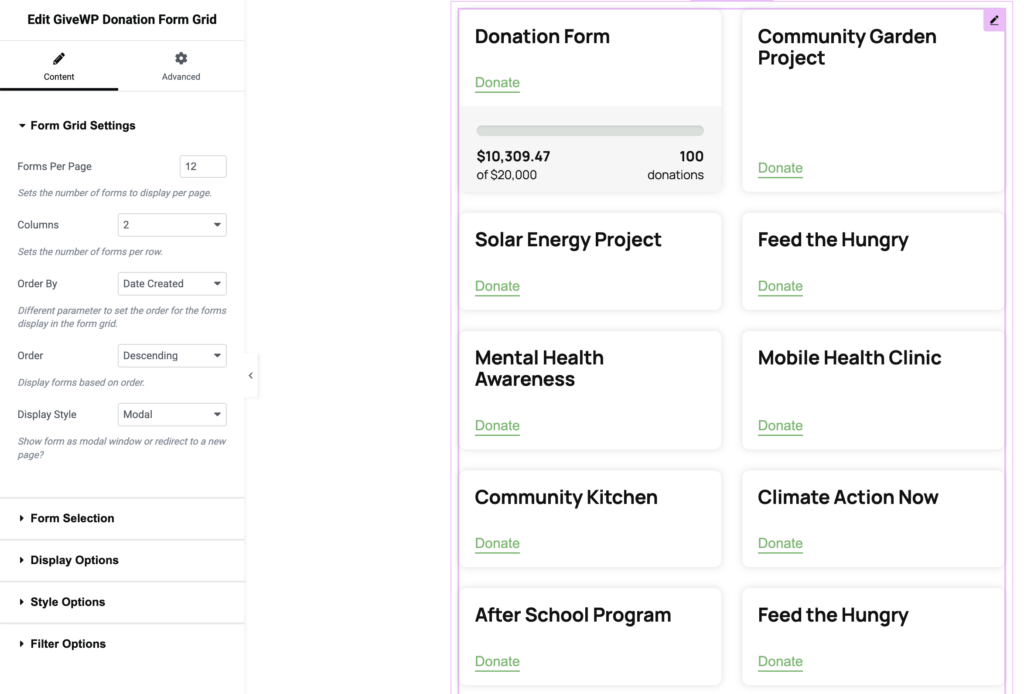Expand the Form Selection section
1024x694 pixels.
72,518
